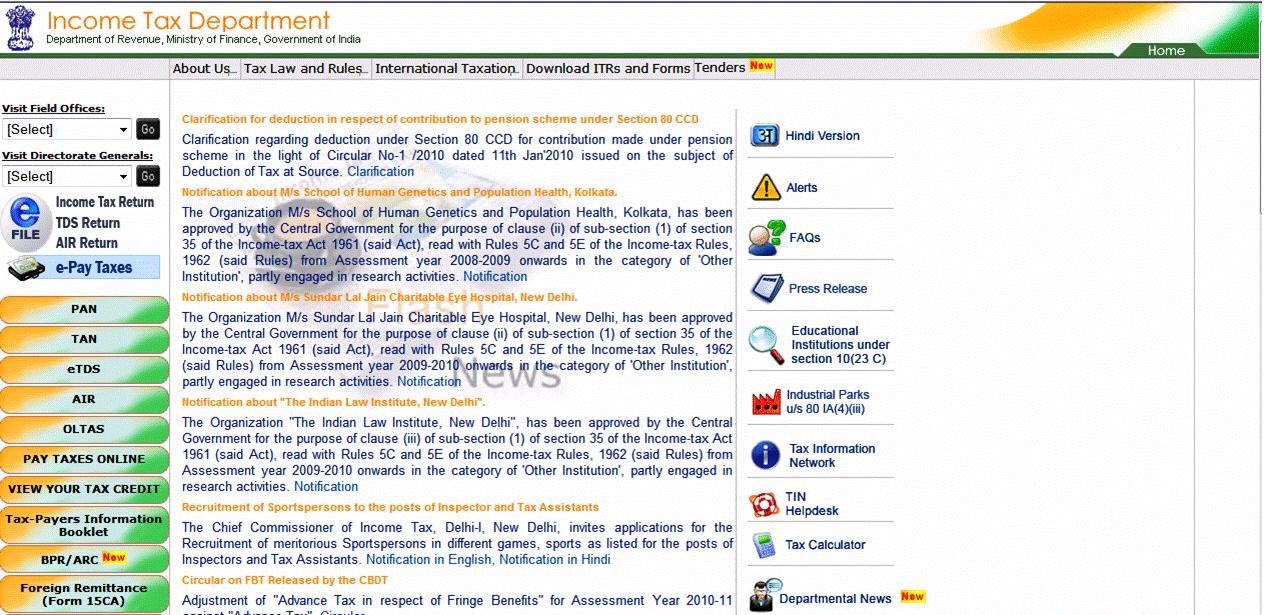The image size is (1279, 615).
Task: Click heading about Sundar Lal Jain Charitable Eye Hospital
Action: [x=380, y=297]
